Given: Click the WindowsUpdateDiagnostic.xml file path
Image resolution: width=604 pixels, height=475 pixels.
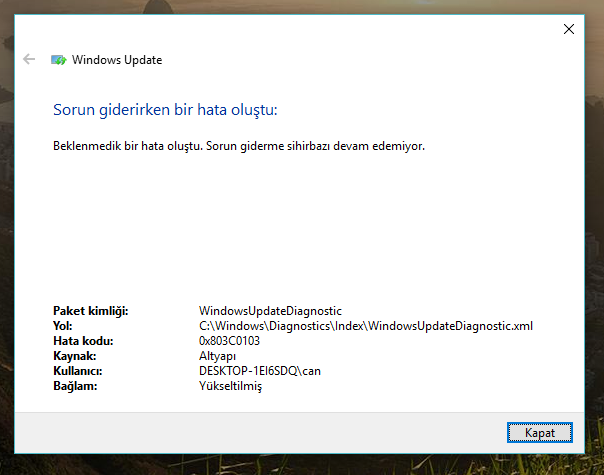Looking at the screenshot, I should 366,326.
